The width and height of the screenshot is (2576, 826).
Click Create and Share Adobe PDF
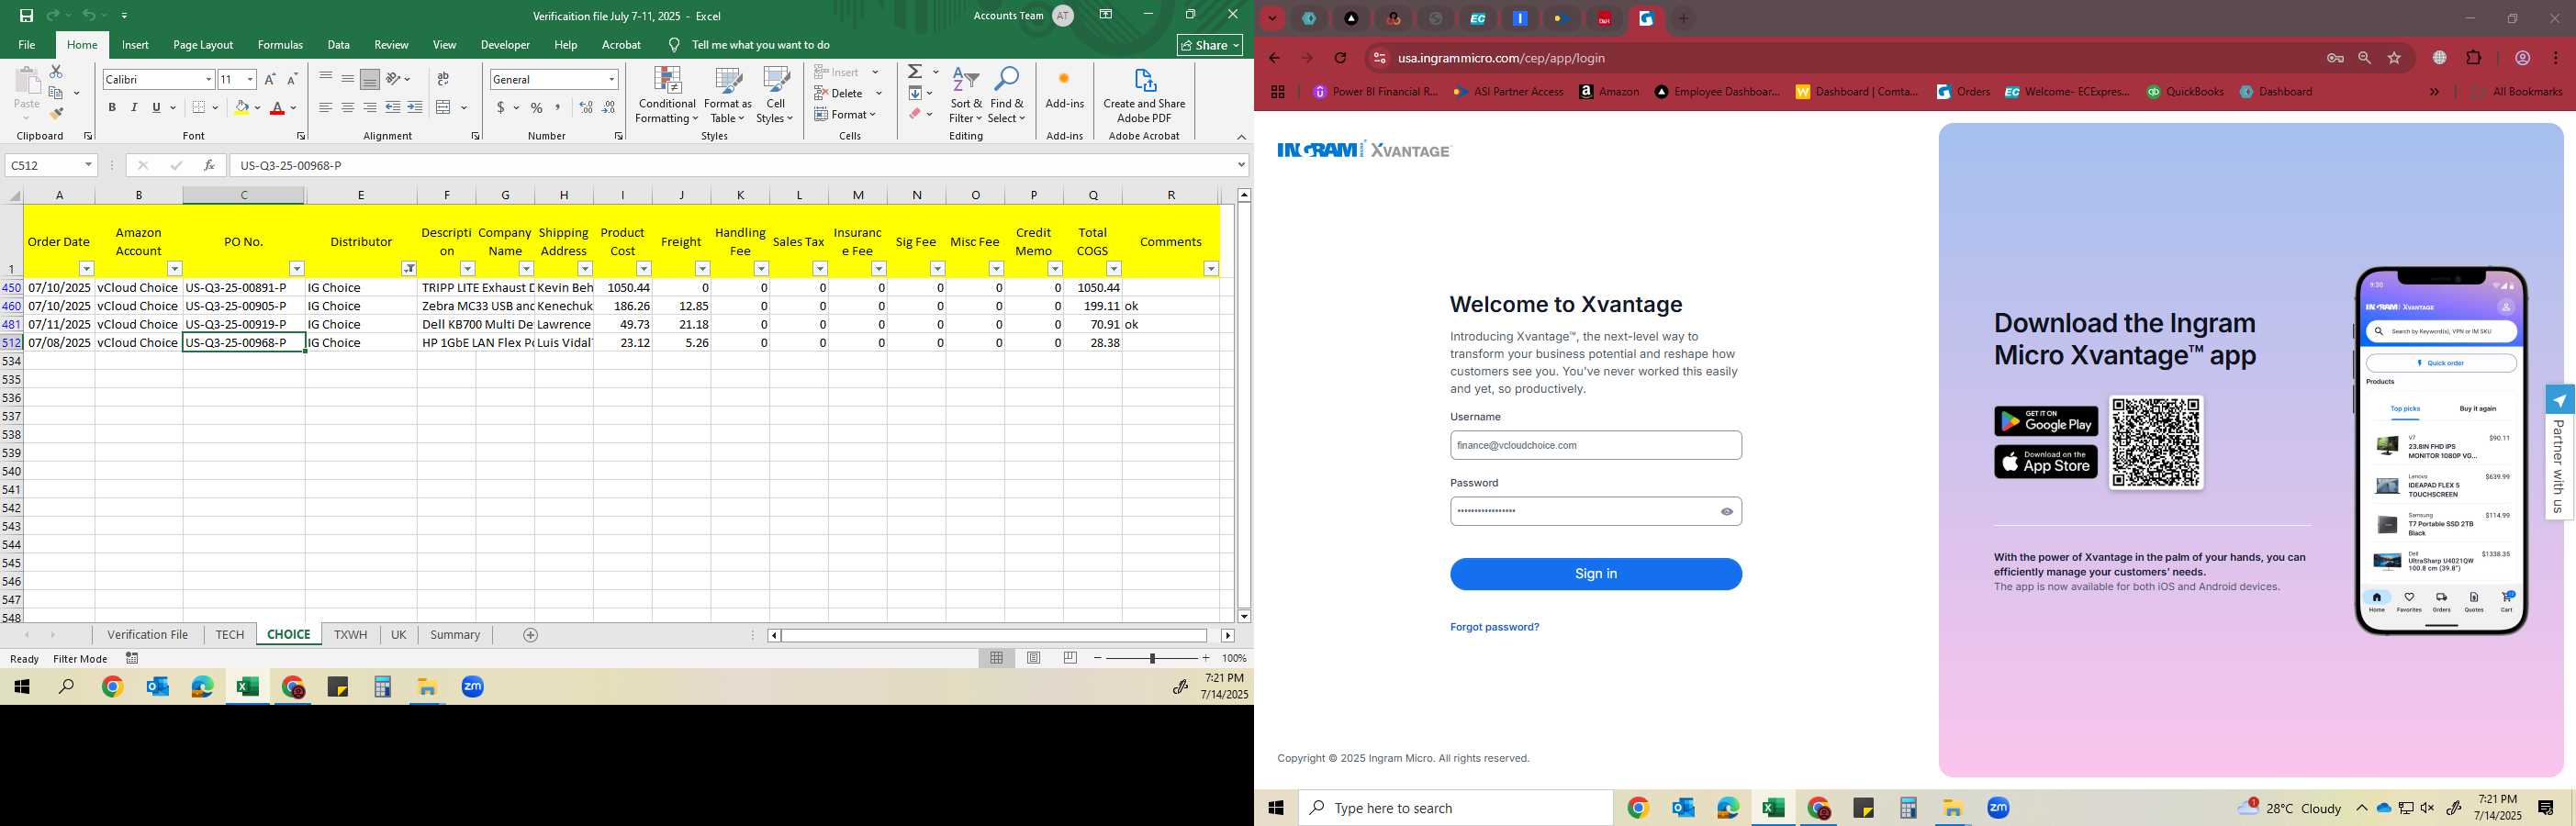tap(1144, 96)
